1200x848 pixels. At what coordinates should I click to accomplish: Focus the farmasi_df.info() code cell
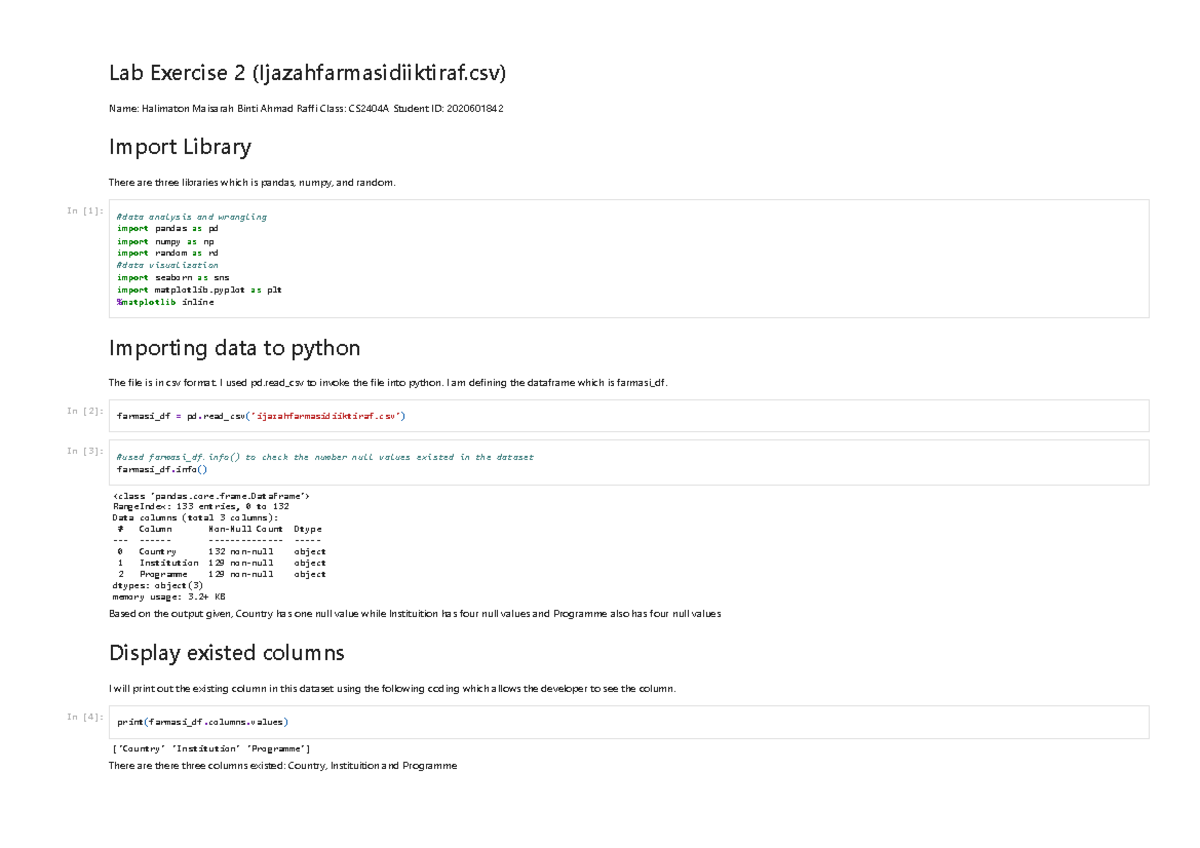pyautogui.click(x=628, y=463)
